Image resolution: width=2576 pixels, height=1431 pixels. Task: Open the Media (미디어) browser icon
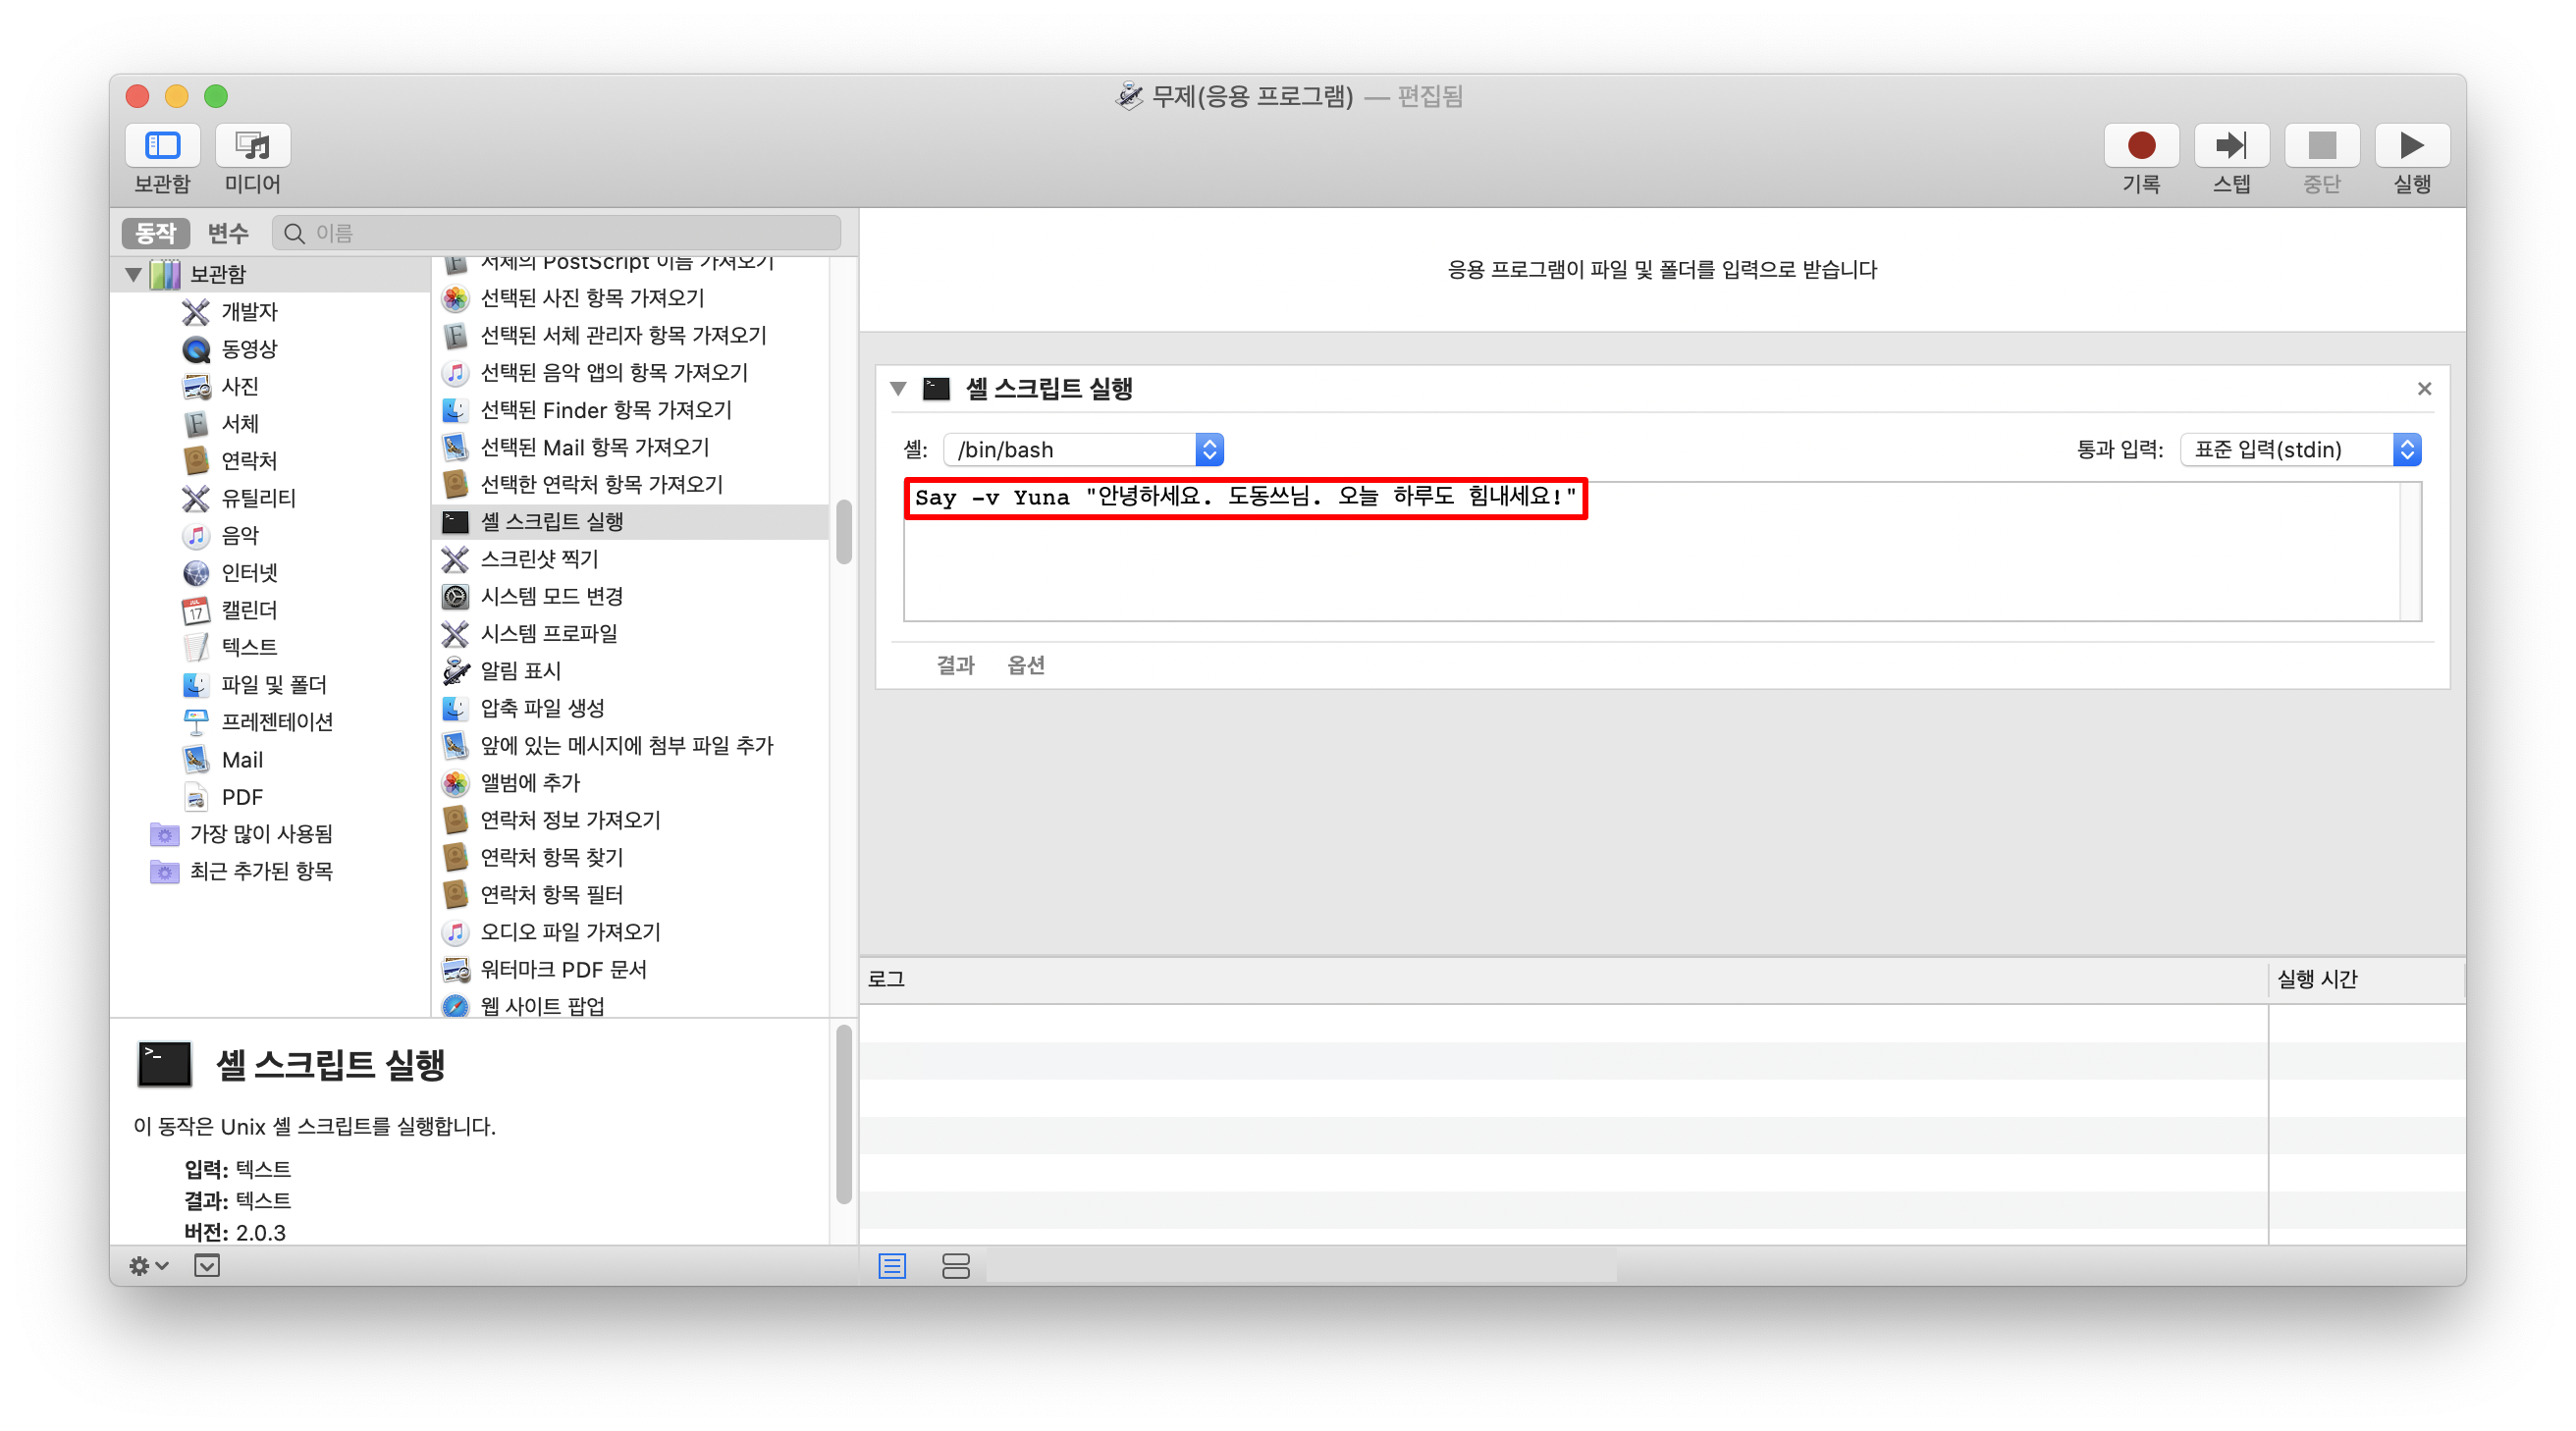click(x=252, y=146)
